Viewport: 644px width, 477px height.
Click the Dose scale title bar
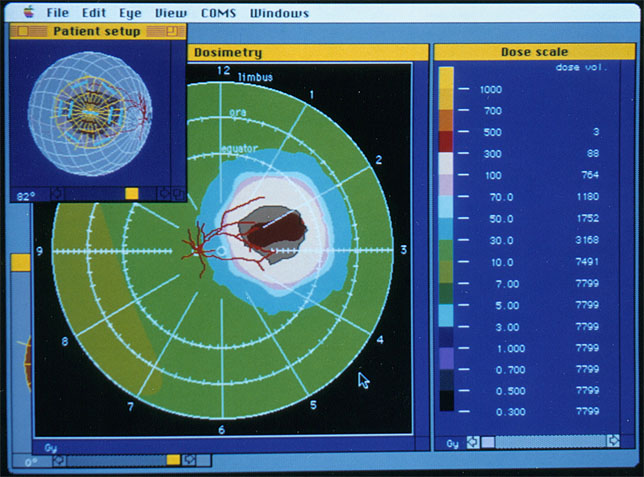(533, 52)
